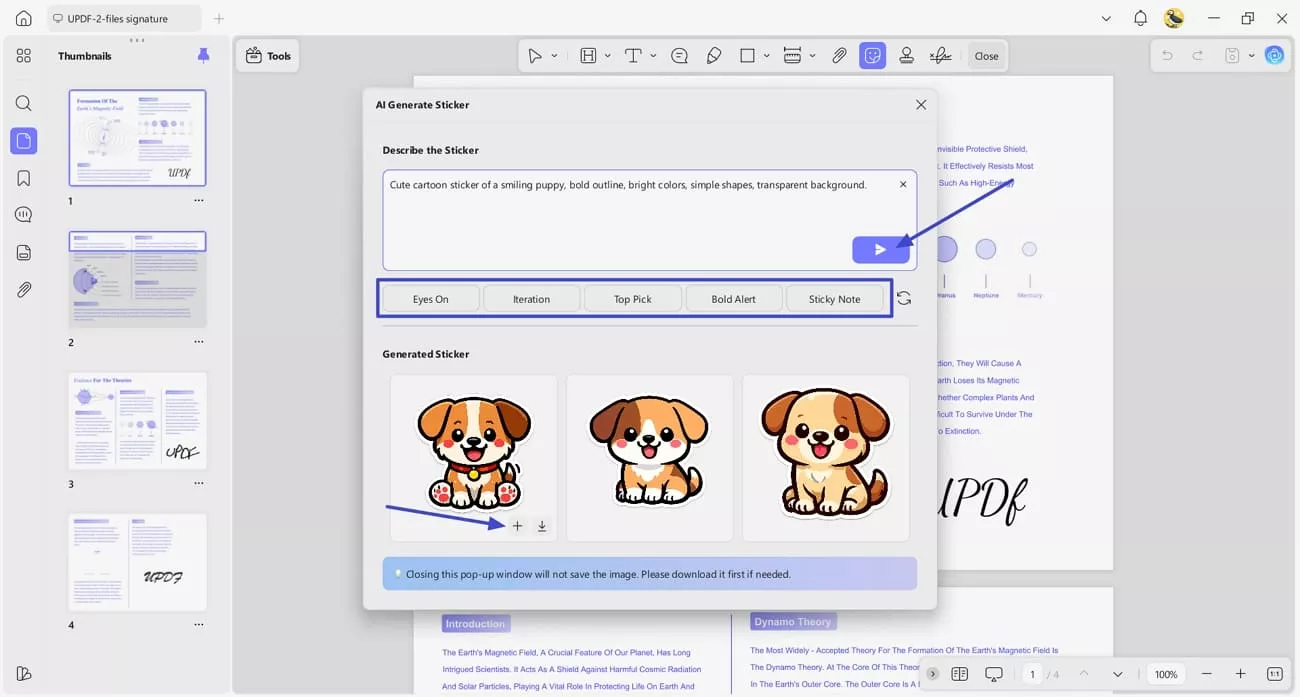Image resolution: width=1300 pixels, height=697 pixels.
Task: Open the user avatar profile
Action: 1174,18
